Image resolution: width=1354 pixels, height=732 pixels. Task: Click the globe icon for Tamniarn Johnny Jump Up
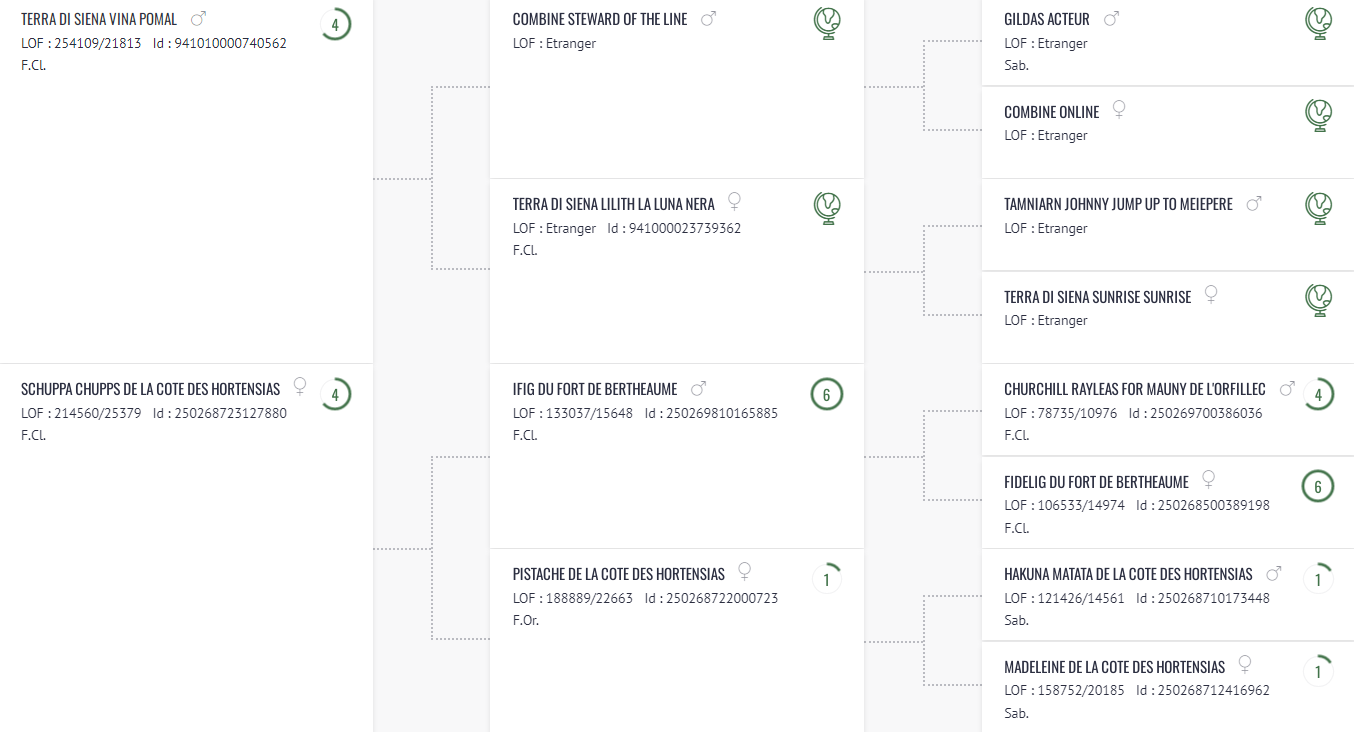[x=1318, y=208]
